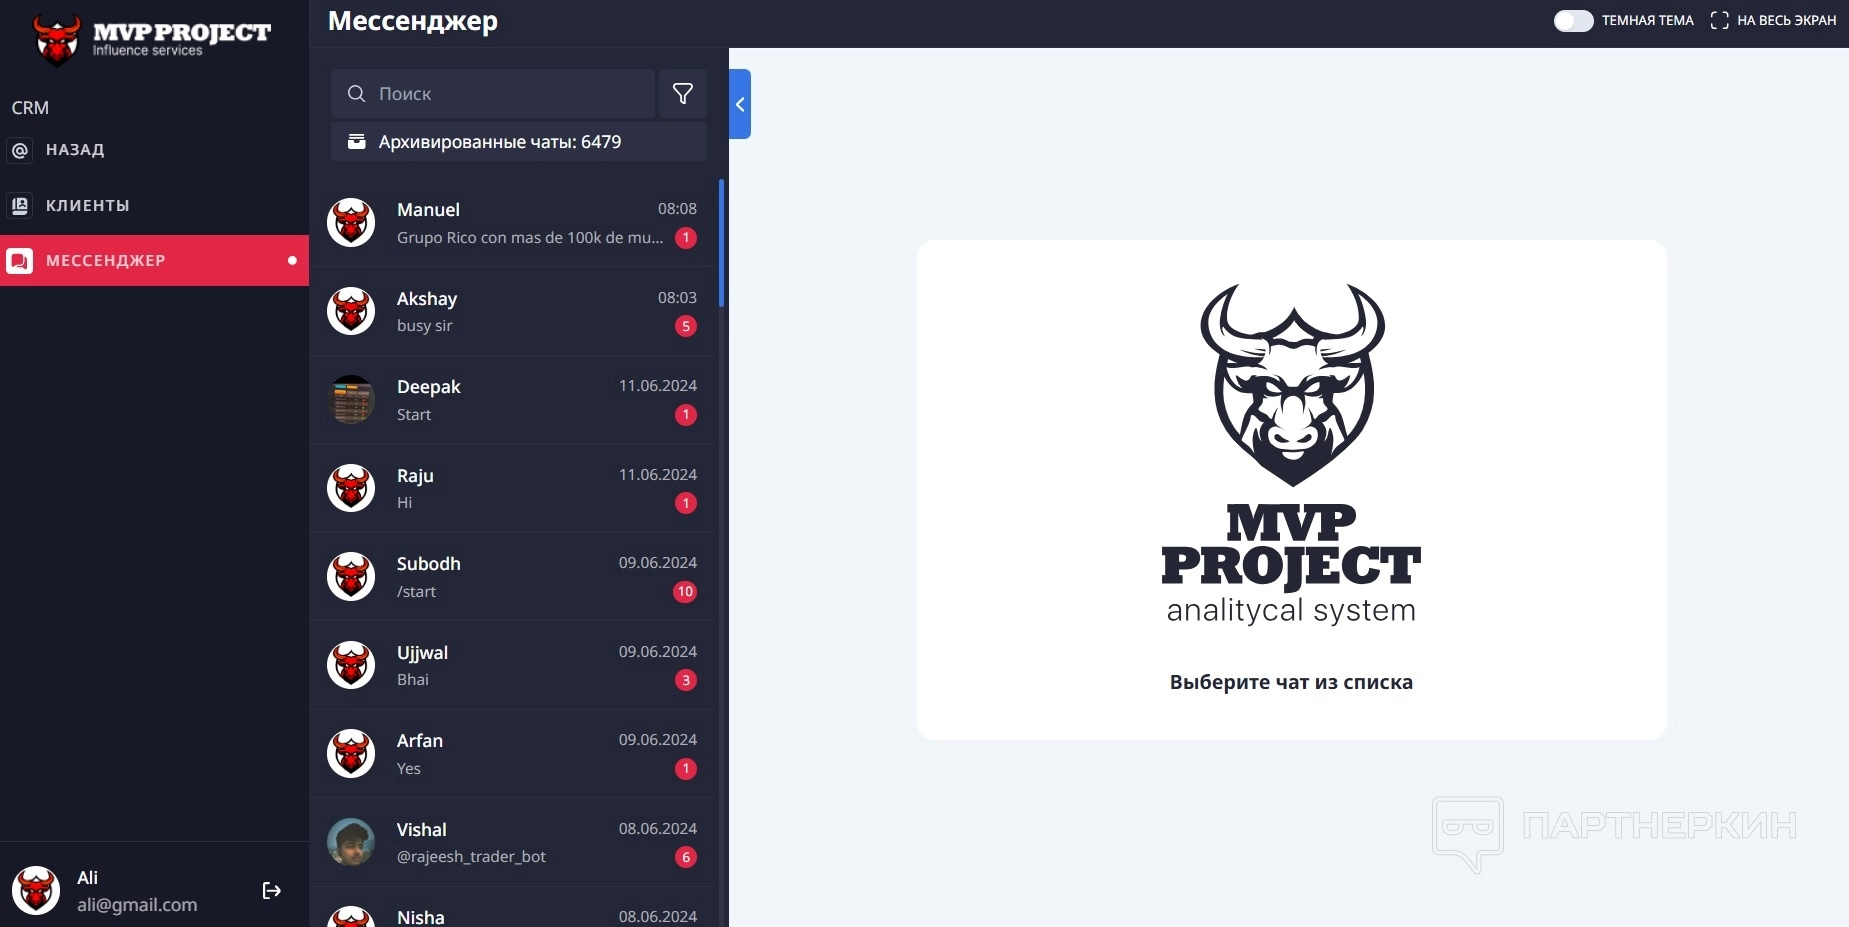Click the Мессенджер red notification dot
The width and height of the screenshot is (1849, 927).
tap(292, 261)
